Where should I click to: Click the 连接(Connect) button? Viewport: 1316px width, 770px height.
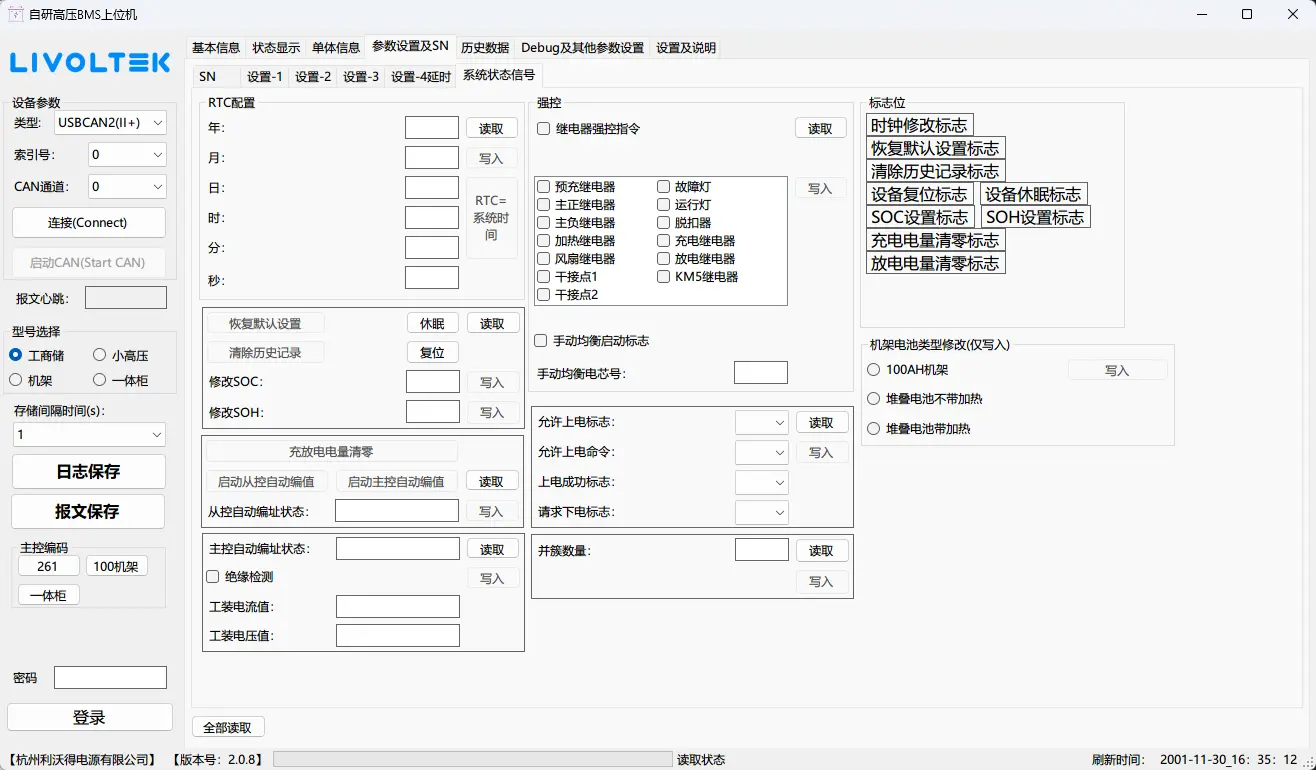[x=88, y=222]
